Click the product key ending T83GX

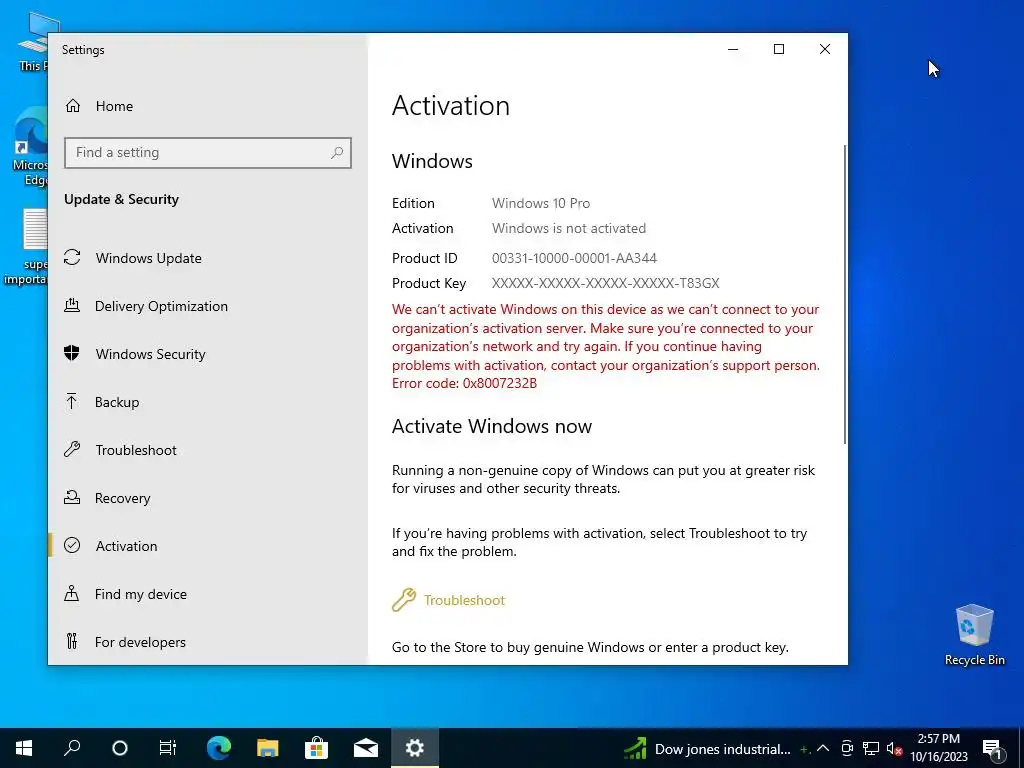click(x=605, y=283)
